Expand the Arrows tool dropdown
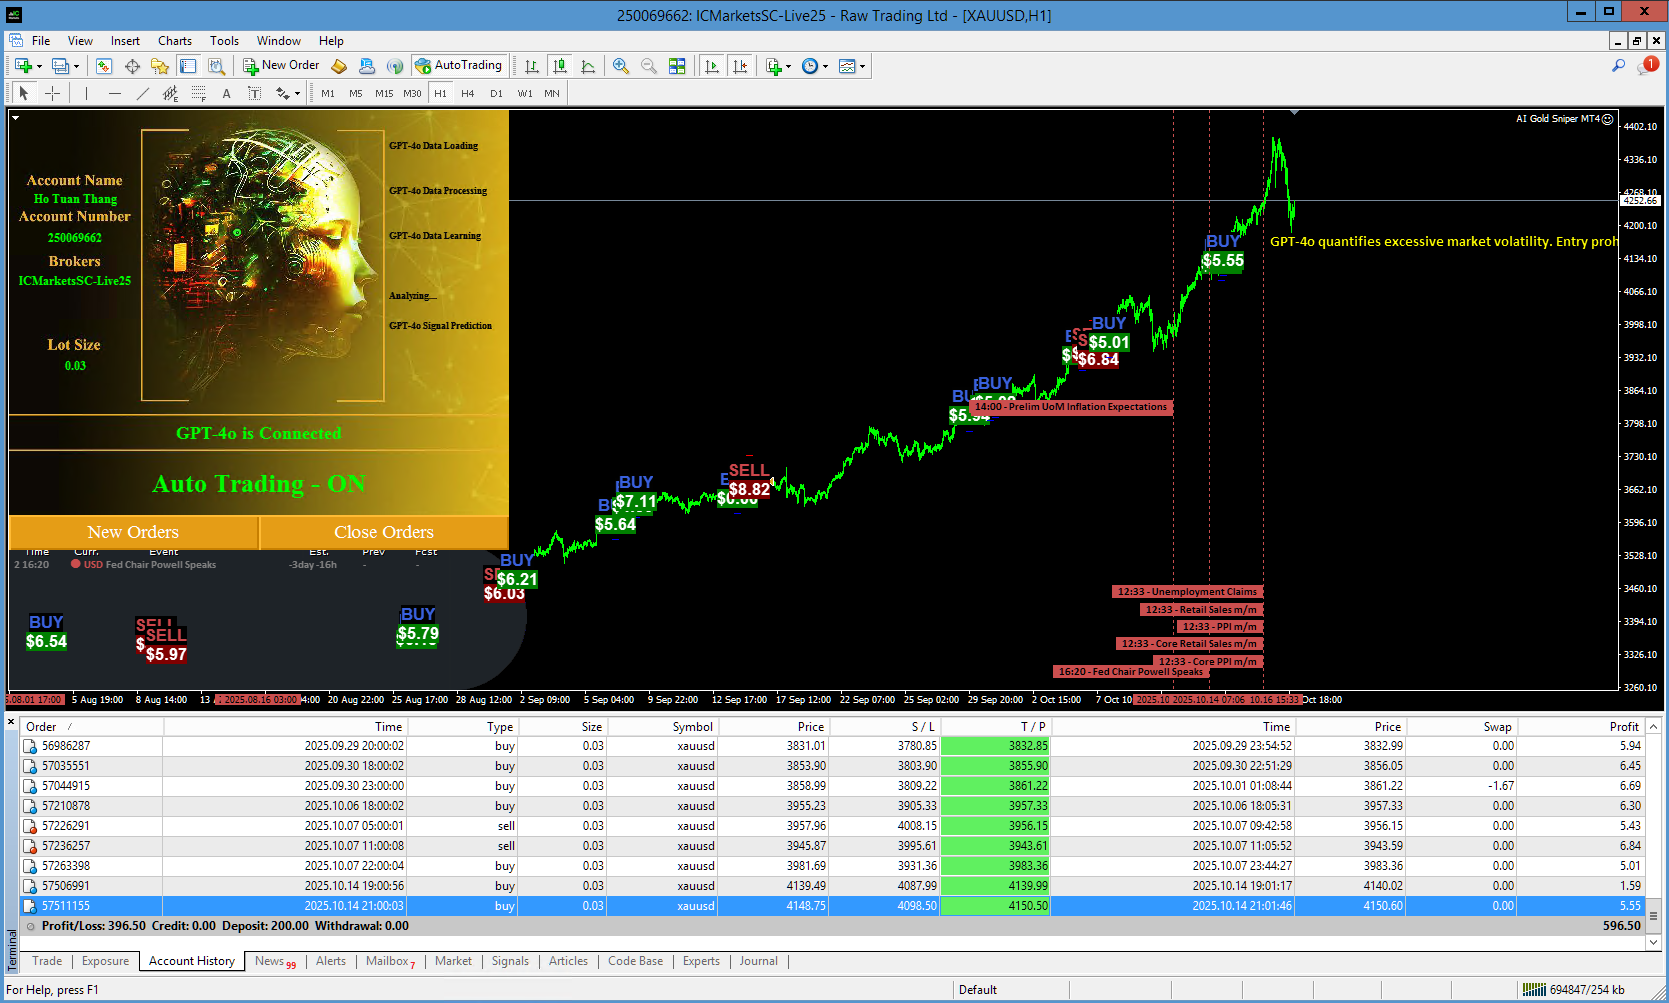1669x1003 pixels. pos(297,94)
